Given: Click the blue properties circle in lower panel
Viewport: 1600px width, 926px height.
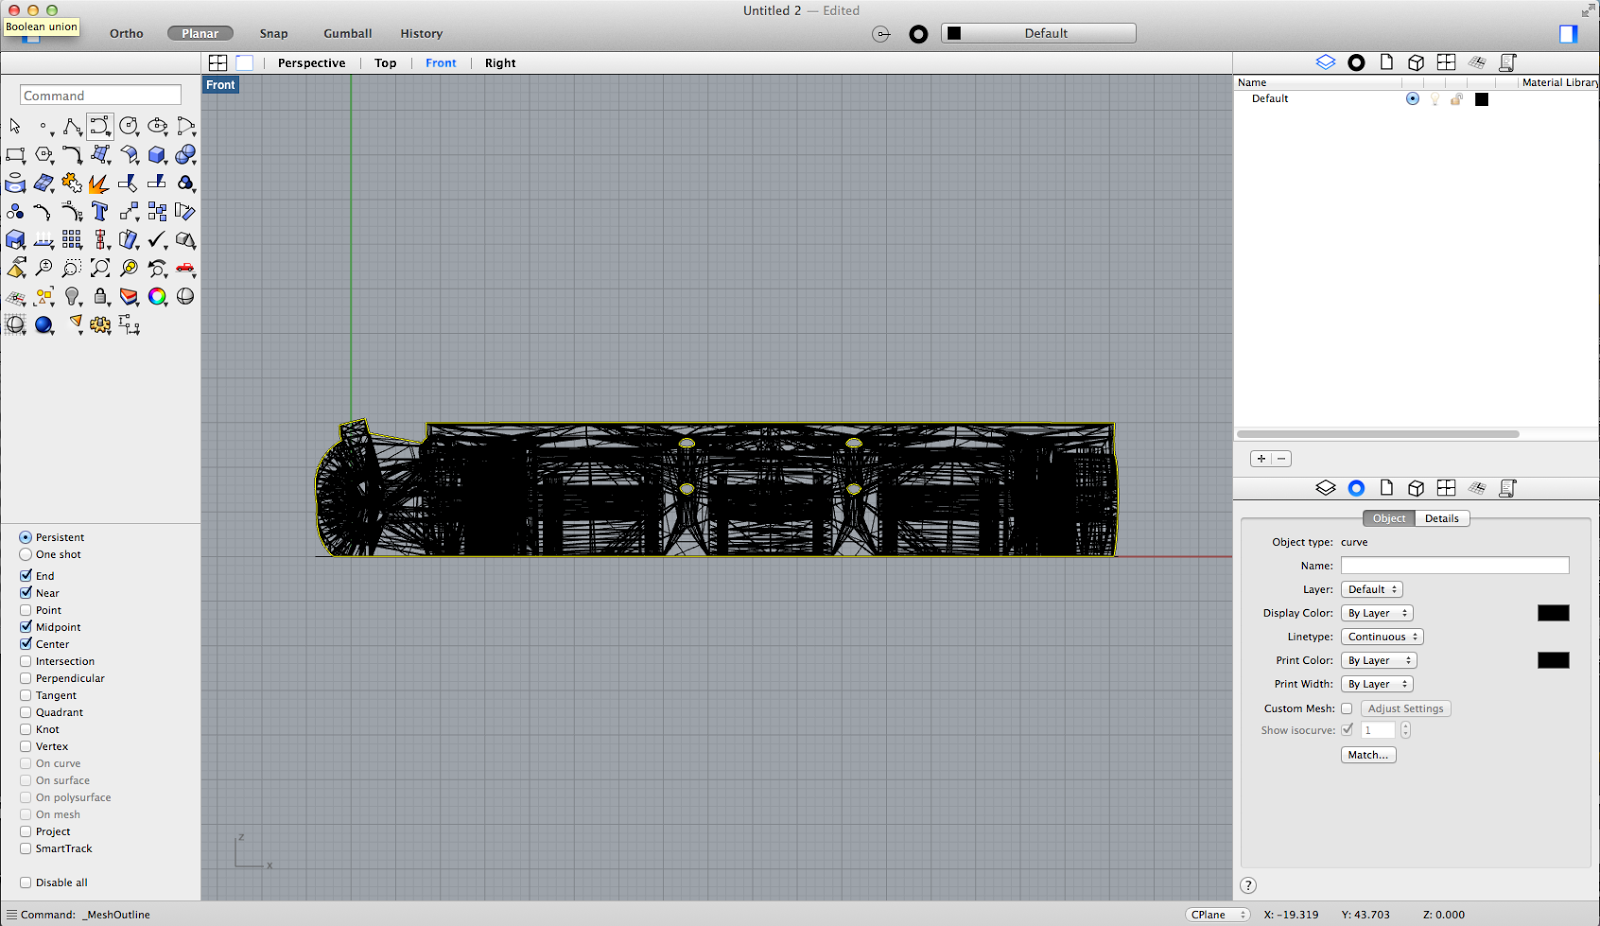Looking at the screenshot, I should point(1356,488).
